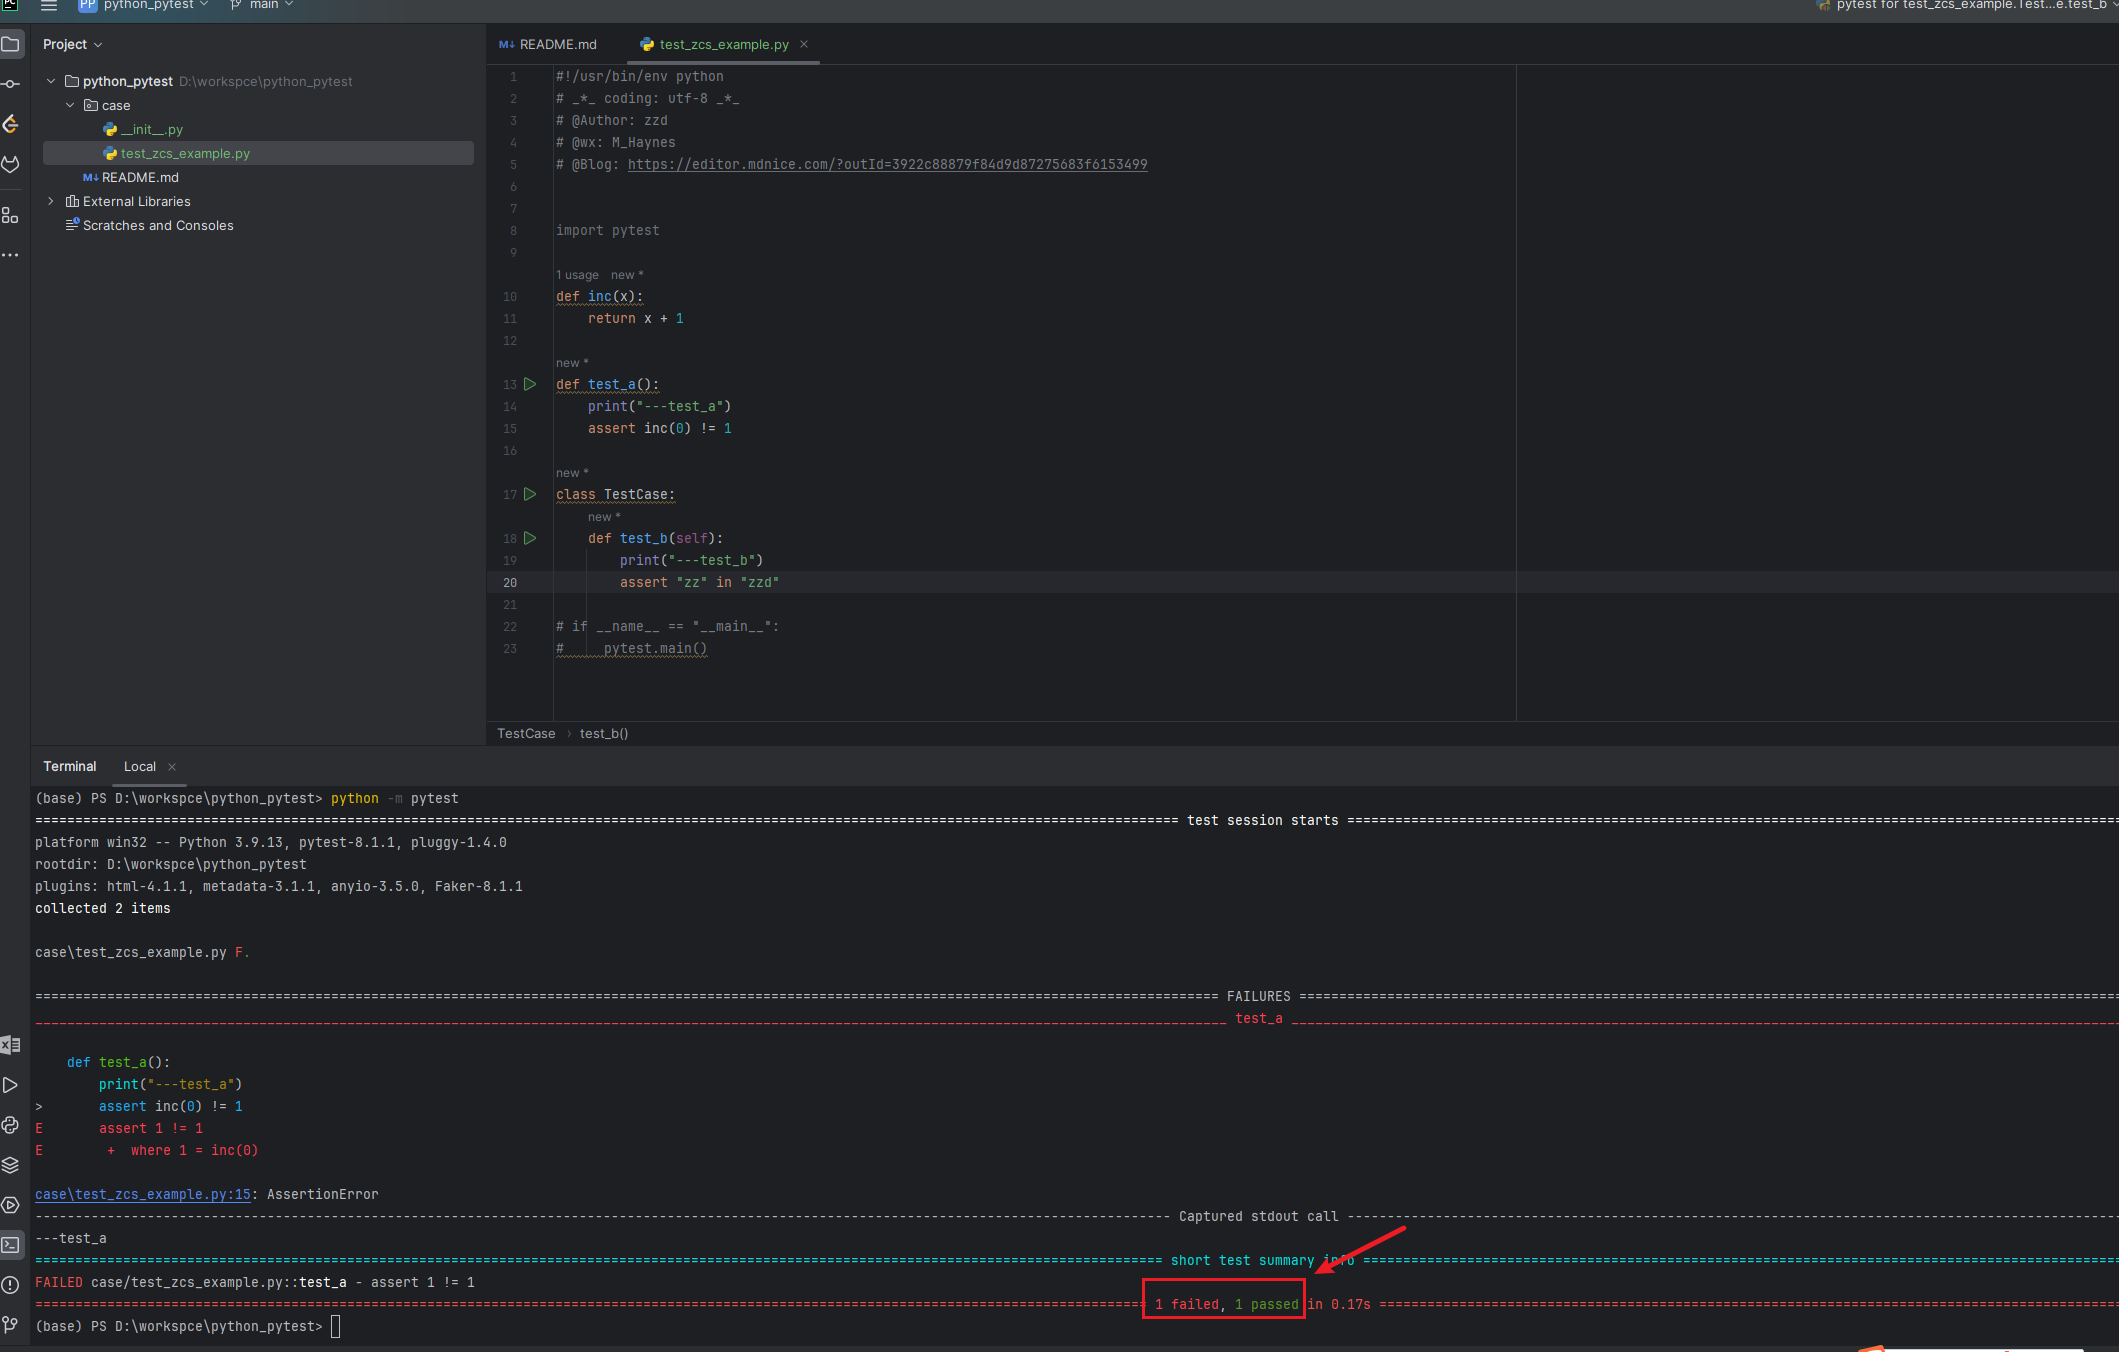
Task: Open the python_pytest project dropdown
Action: (x=157, y=5)
